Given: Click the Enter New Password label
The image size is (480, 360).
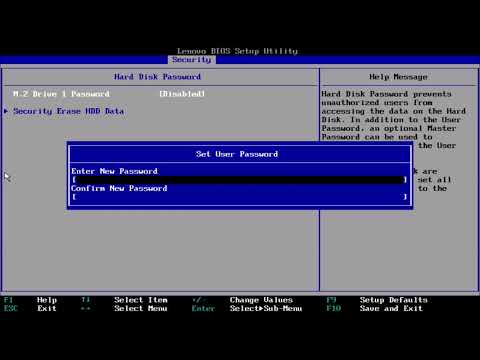Looking at the screenshot, I should [x=114, y=171].
